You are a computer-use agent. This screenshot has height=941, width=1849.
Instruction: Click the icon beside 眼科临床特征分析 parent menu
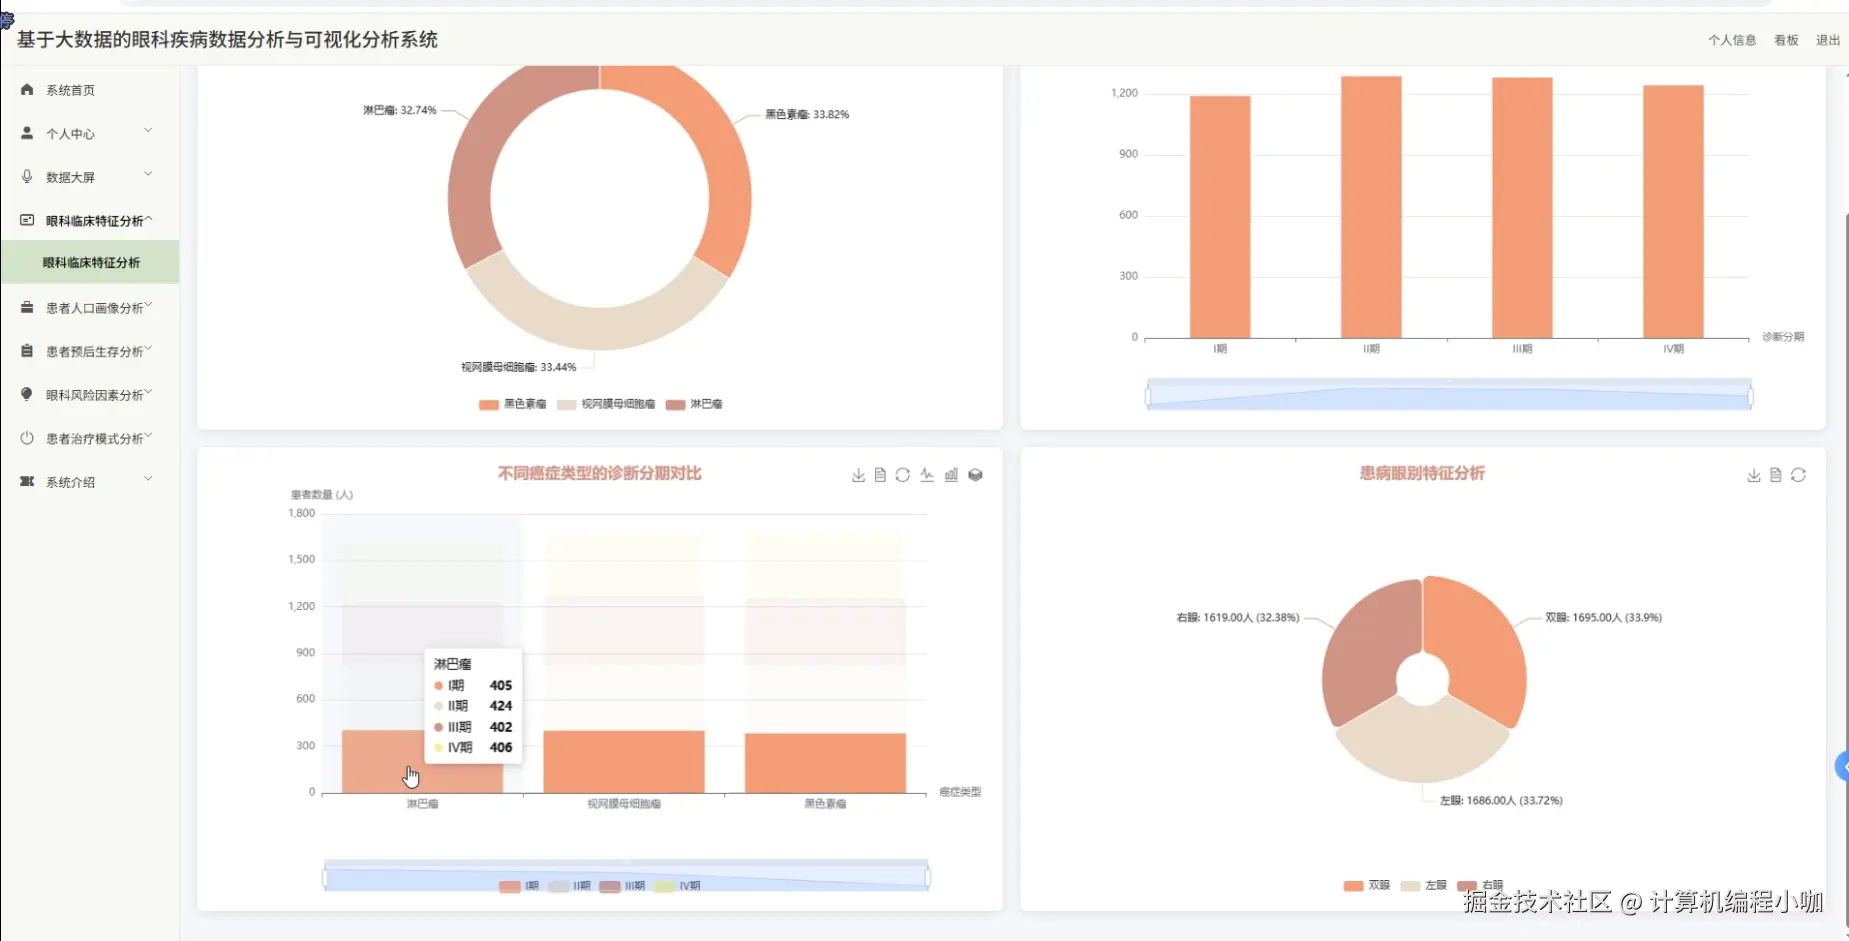[x=27, y=220]
